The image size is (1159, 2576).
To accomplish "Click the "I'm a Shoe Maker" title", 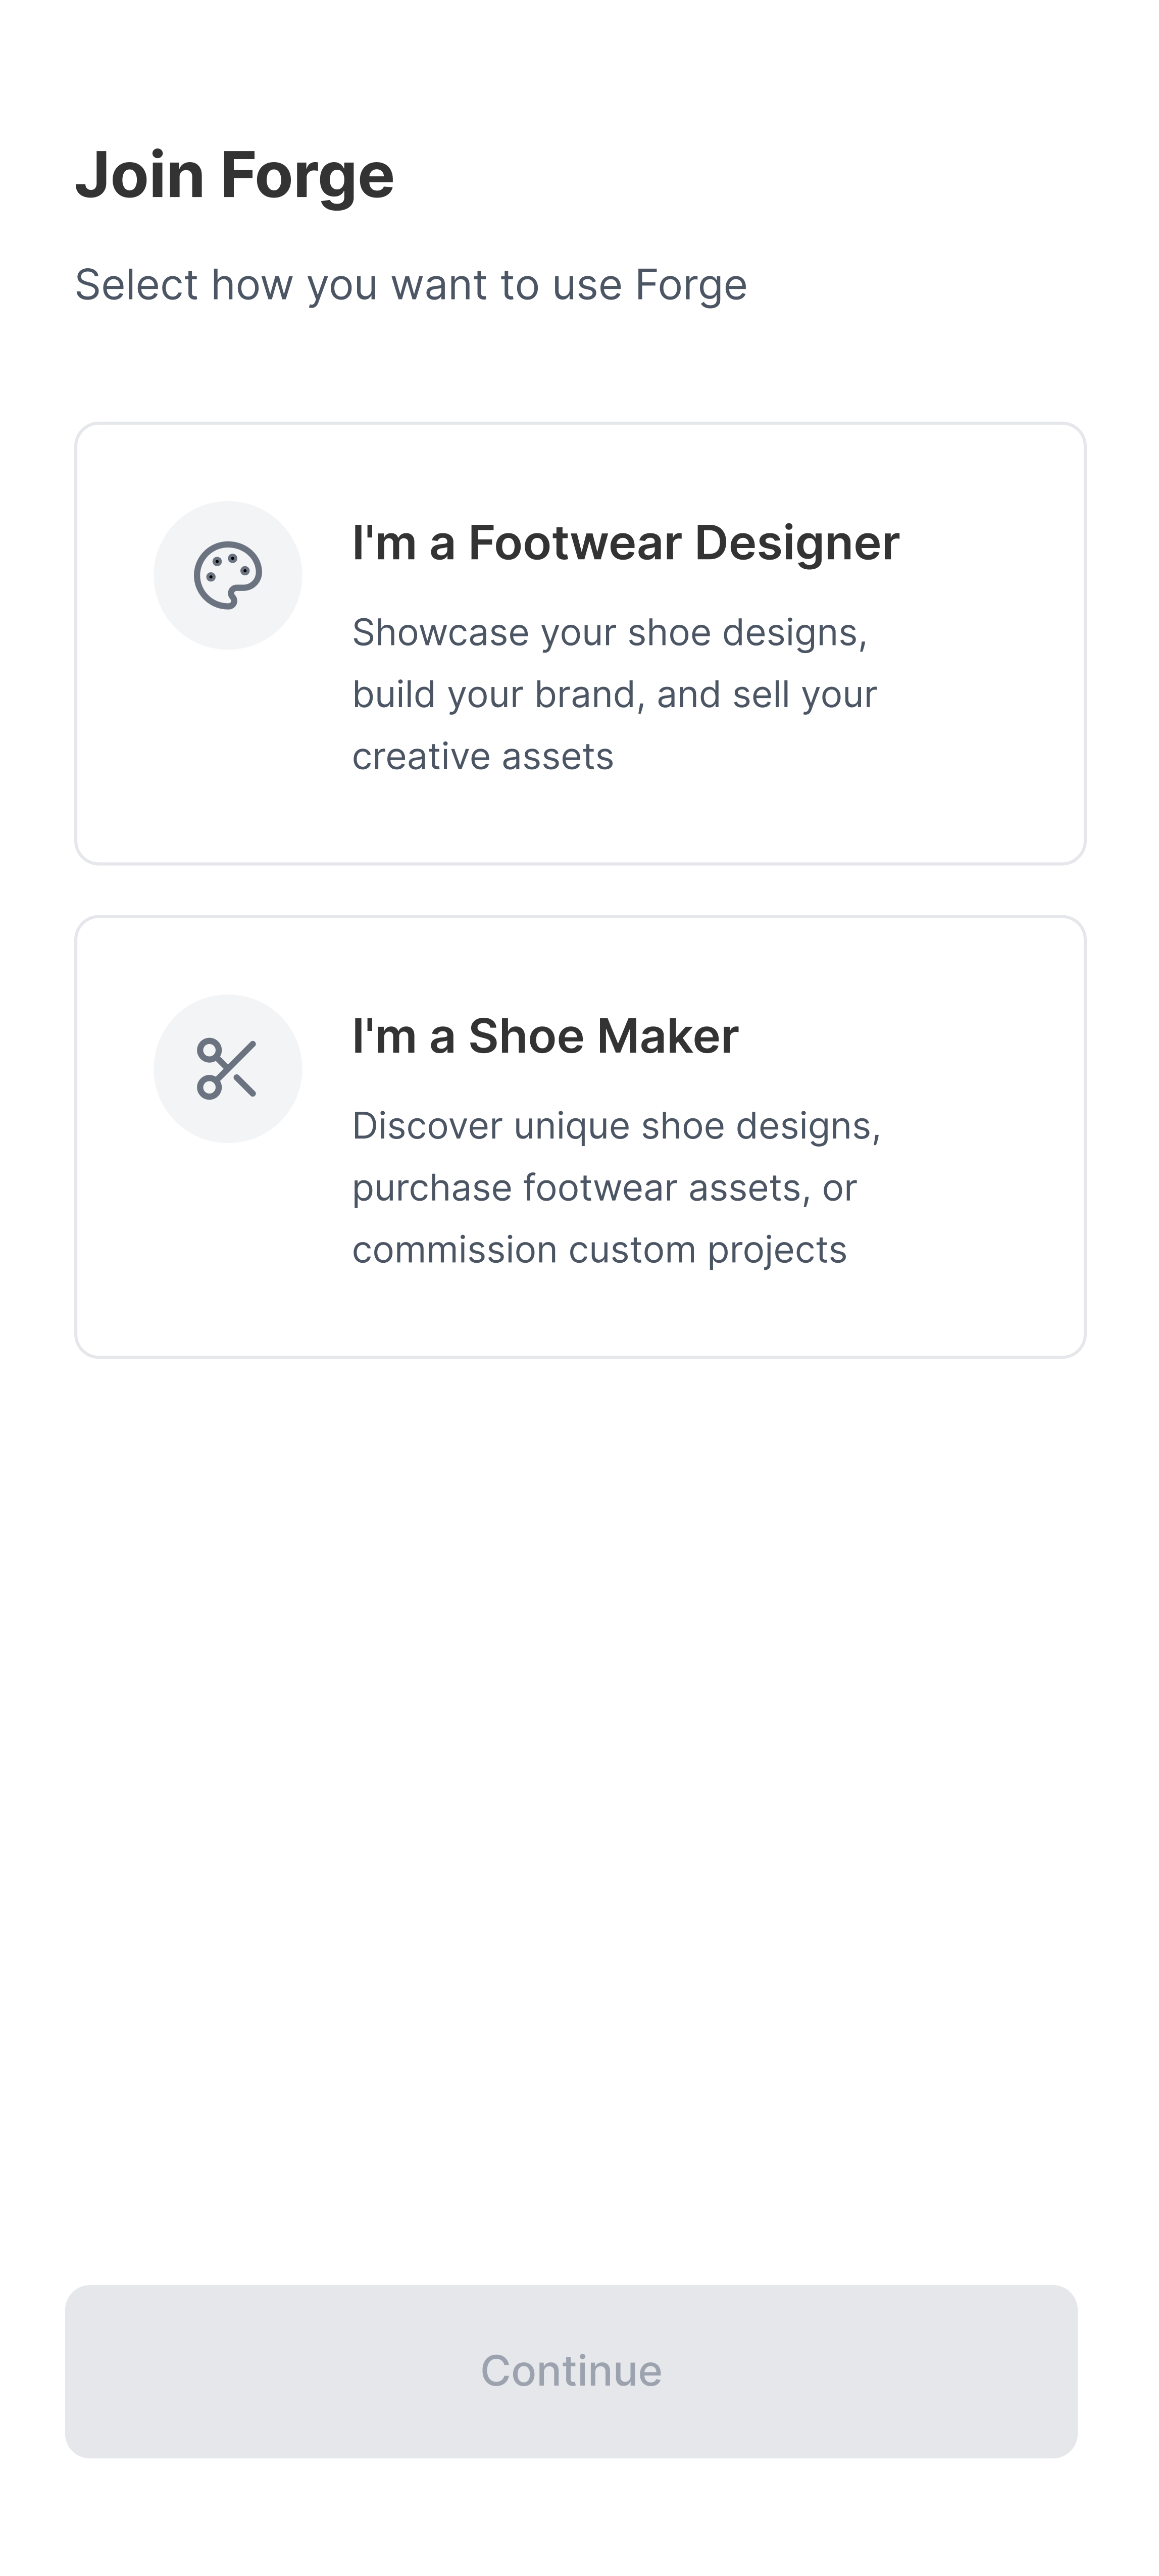I will pyautogui.click(x=545, y=1036).
